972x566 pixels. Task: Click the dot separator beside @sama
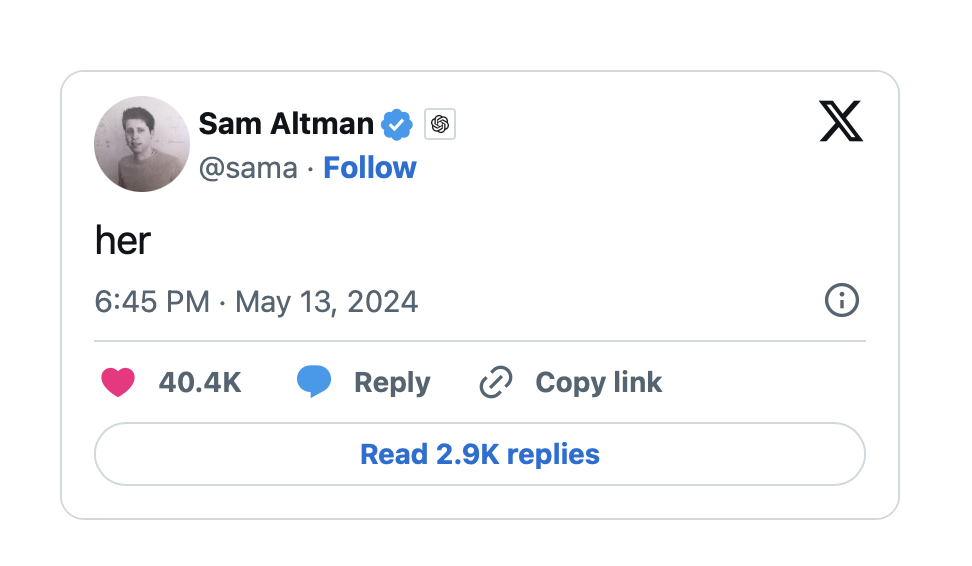(x=311, y=168)
